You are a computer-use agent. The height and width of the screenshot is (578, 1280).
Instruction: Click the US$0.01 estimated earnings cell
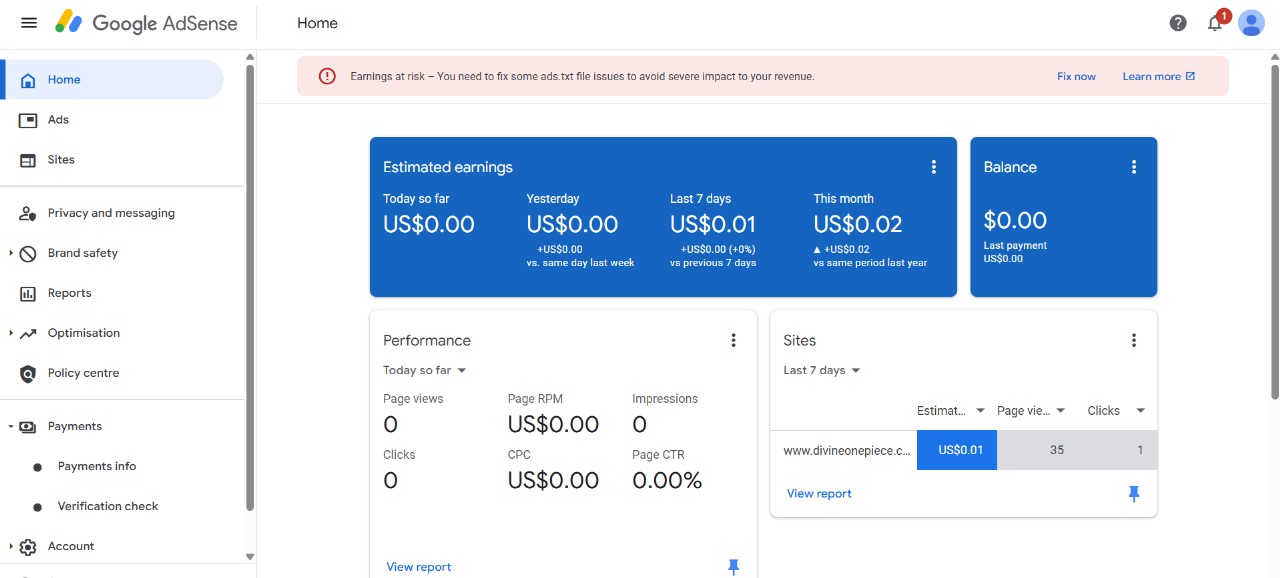[957, 450]
